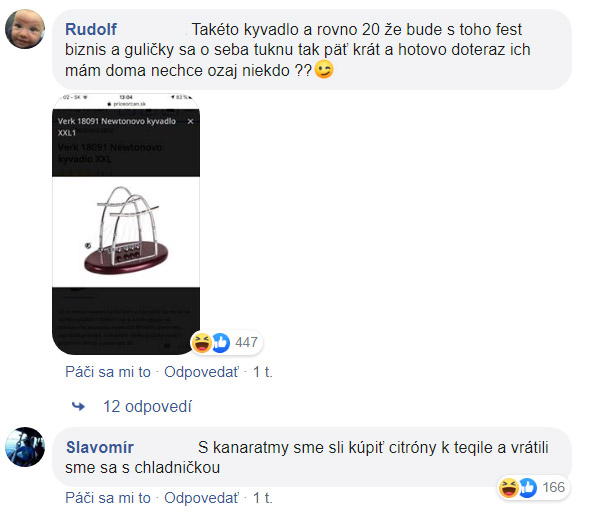597x519 pixels.
Task: Close the Newtonovo kyvadlo overlay via X
Action: coord(190,121)
